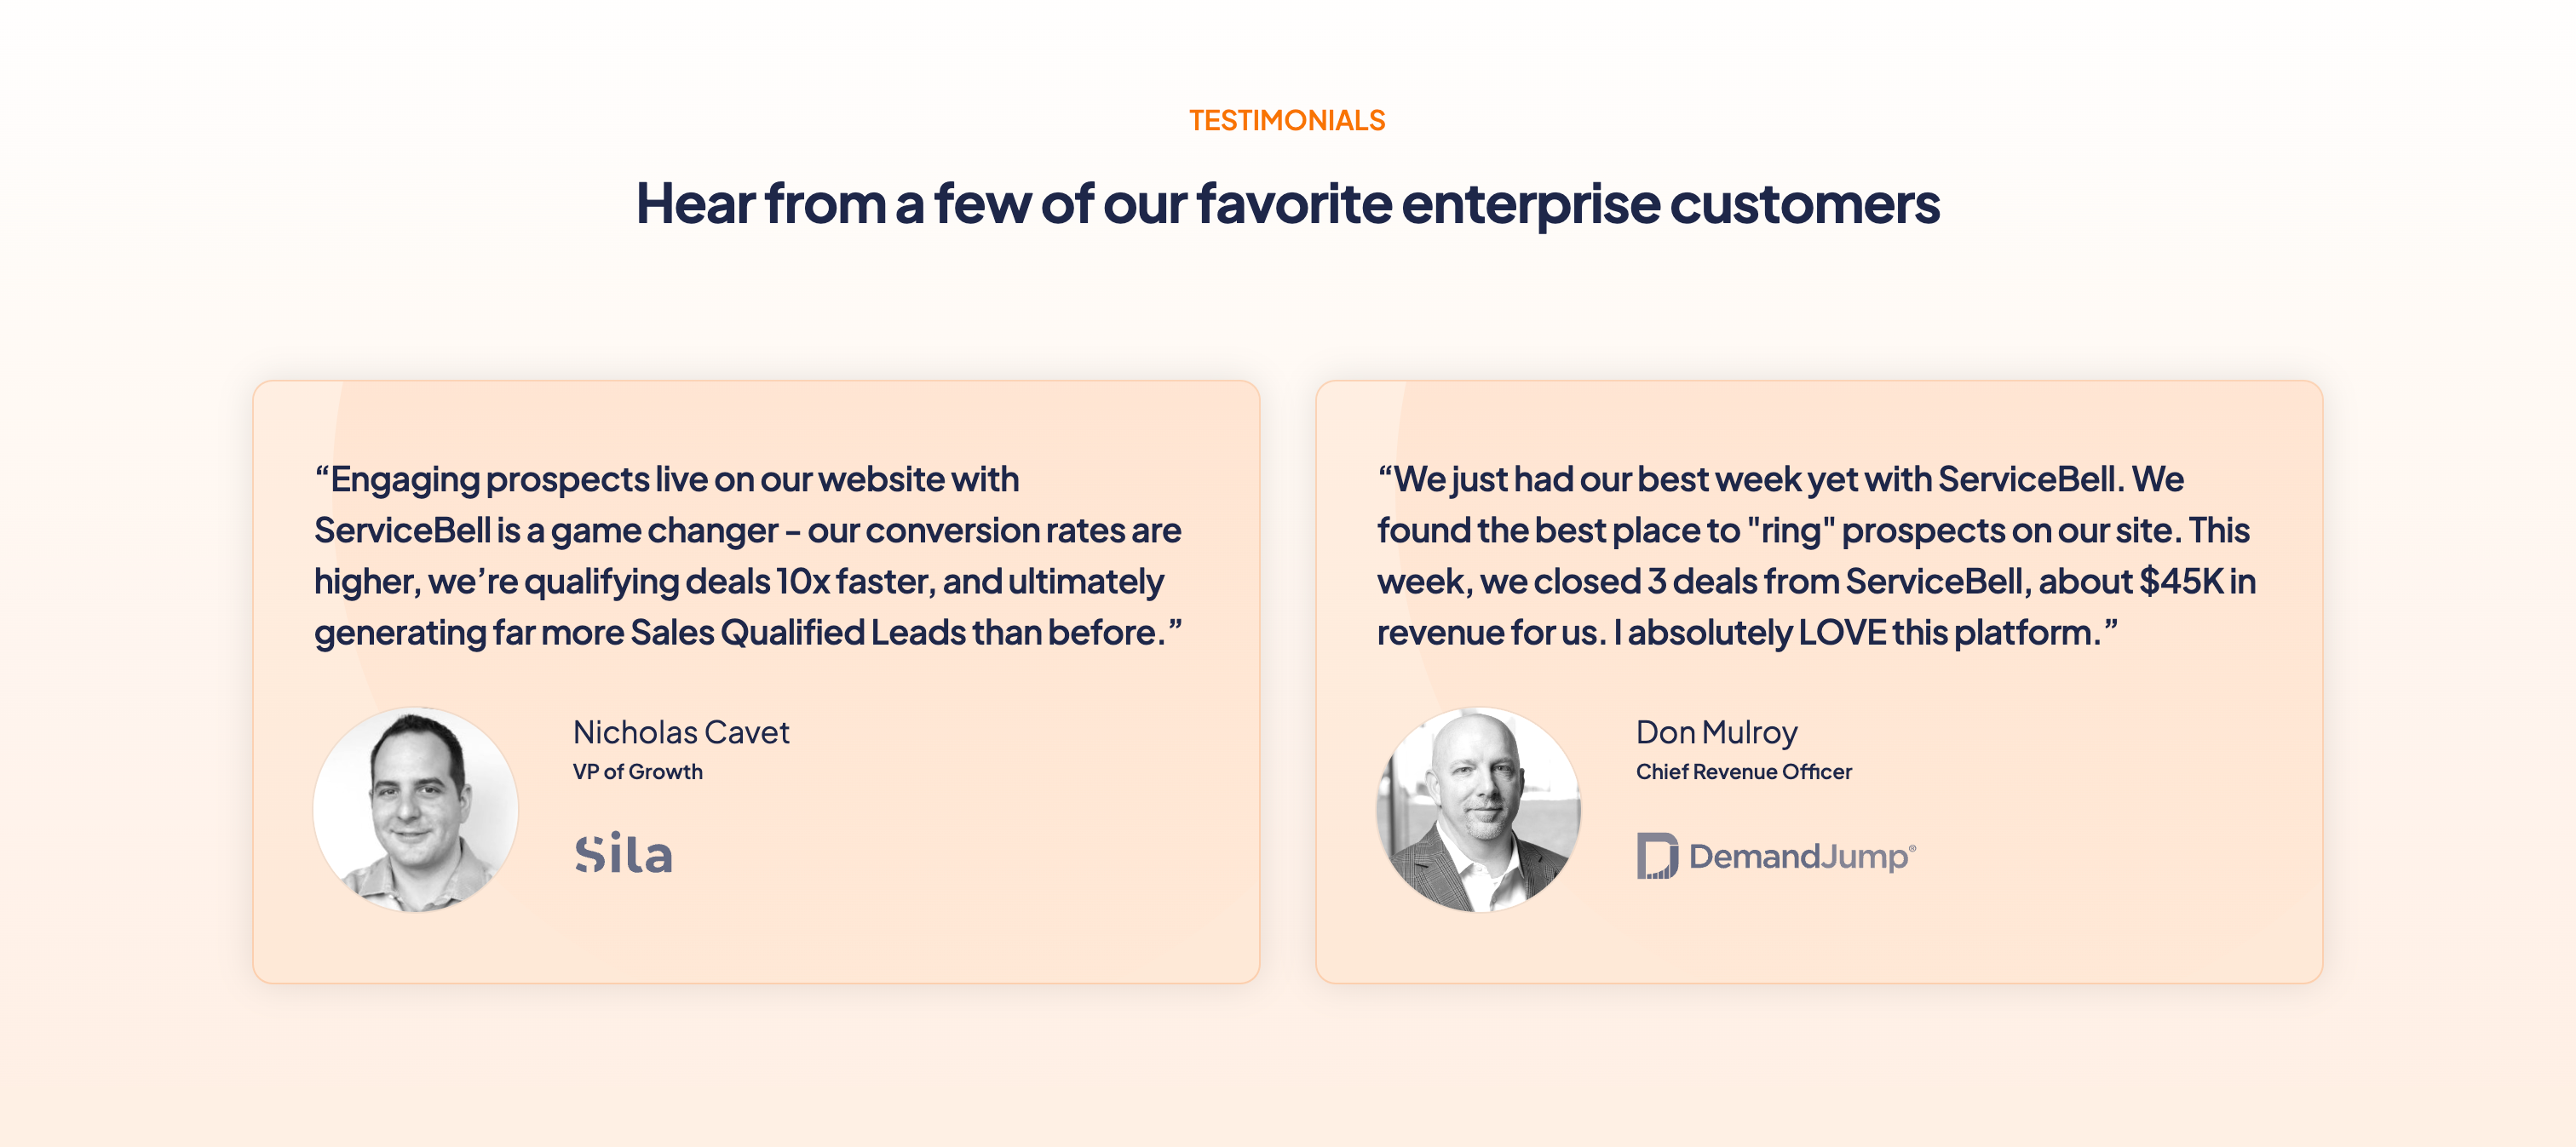Screen dimensions: 2576x1147
Task: Click the word 'LOVE' in the testimonial
Action: [x=1841, y=633]
